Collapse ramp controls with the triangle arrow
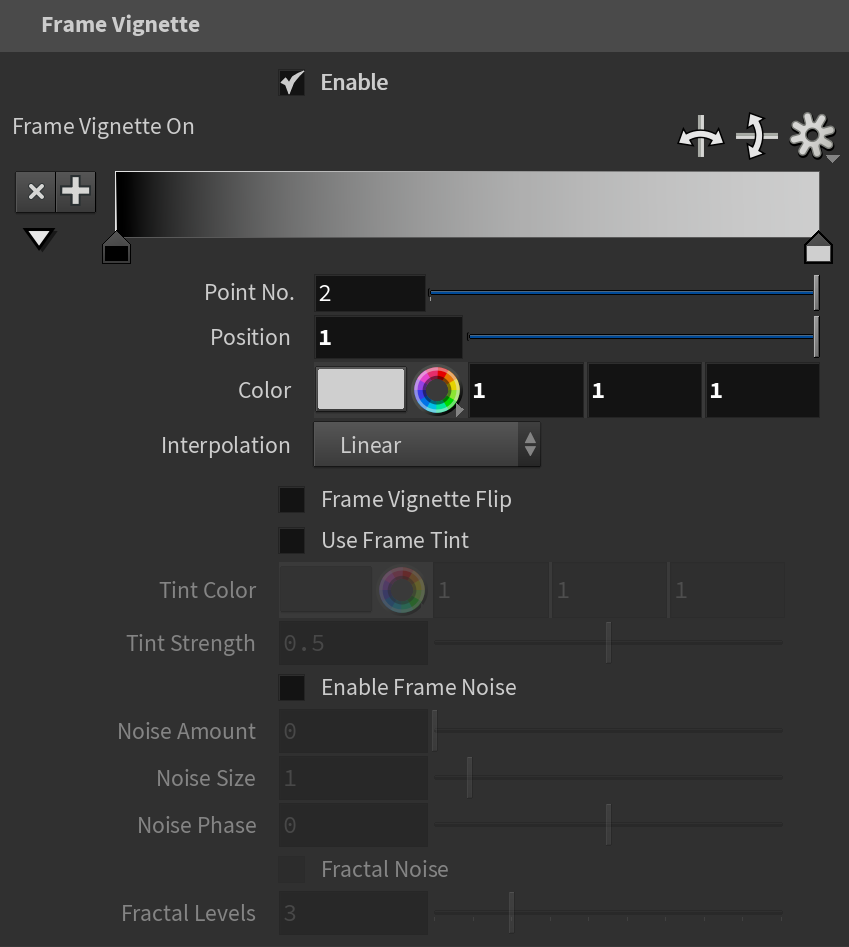Screen dimensions: 849x947 tap(39, 238)
